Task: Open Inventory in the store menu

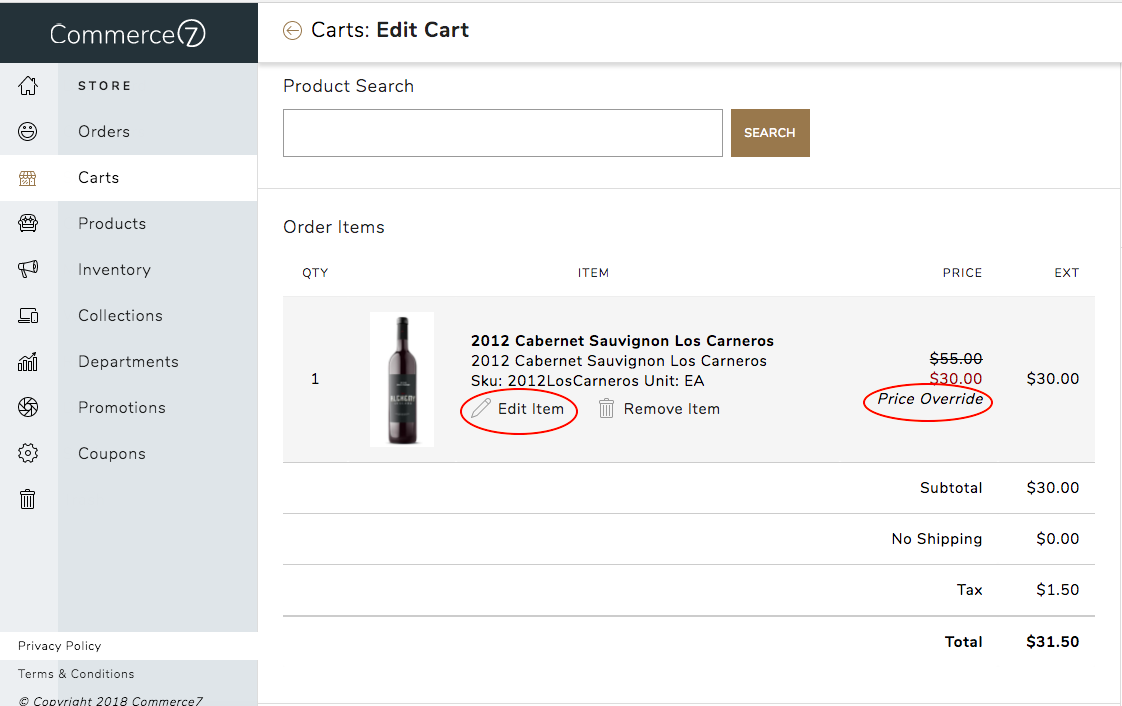Action: tap(114, 270)
